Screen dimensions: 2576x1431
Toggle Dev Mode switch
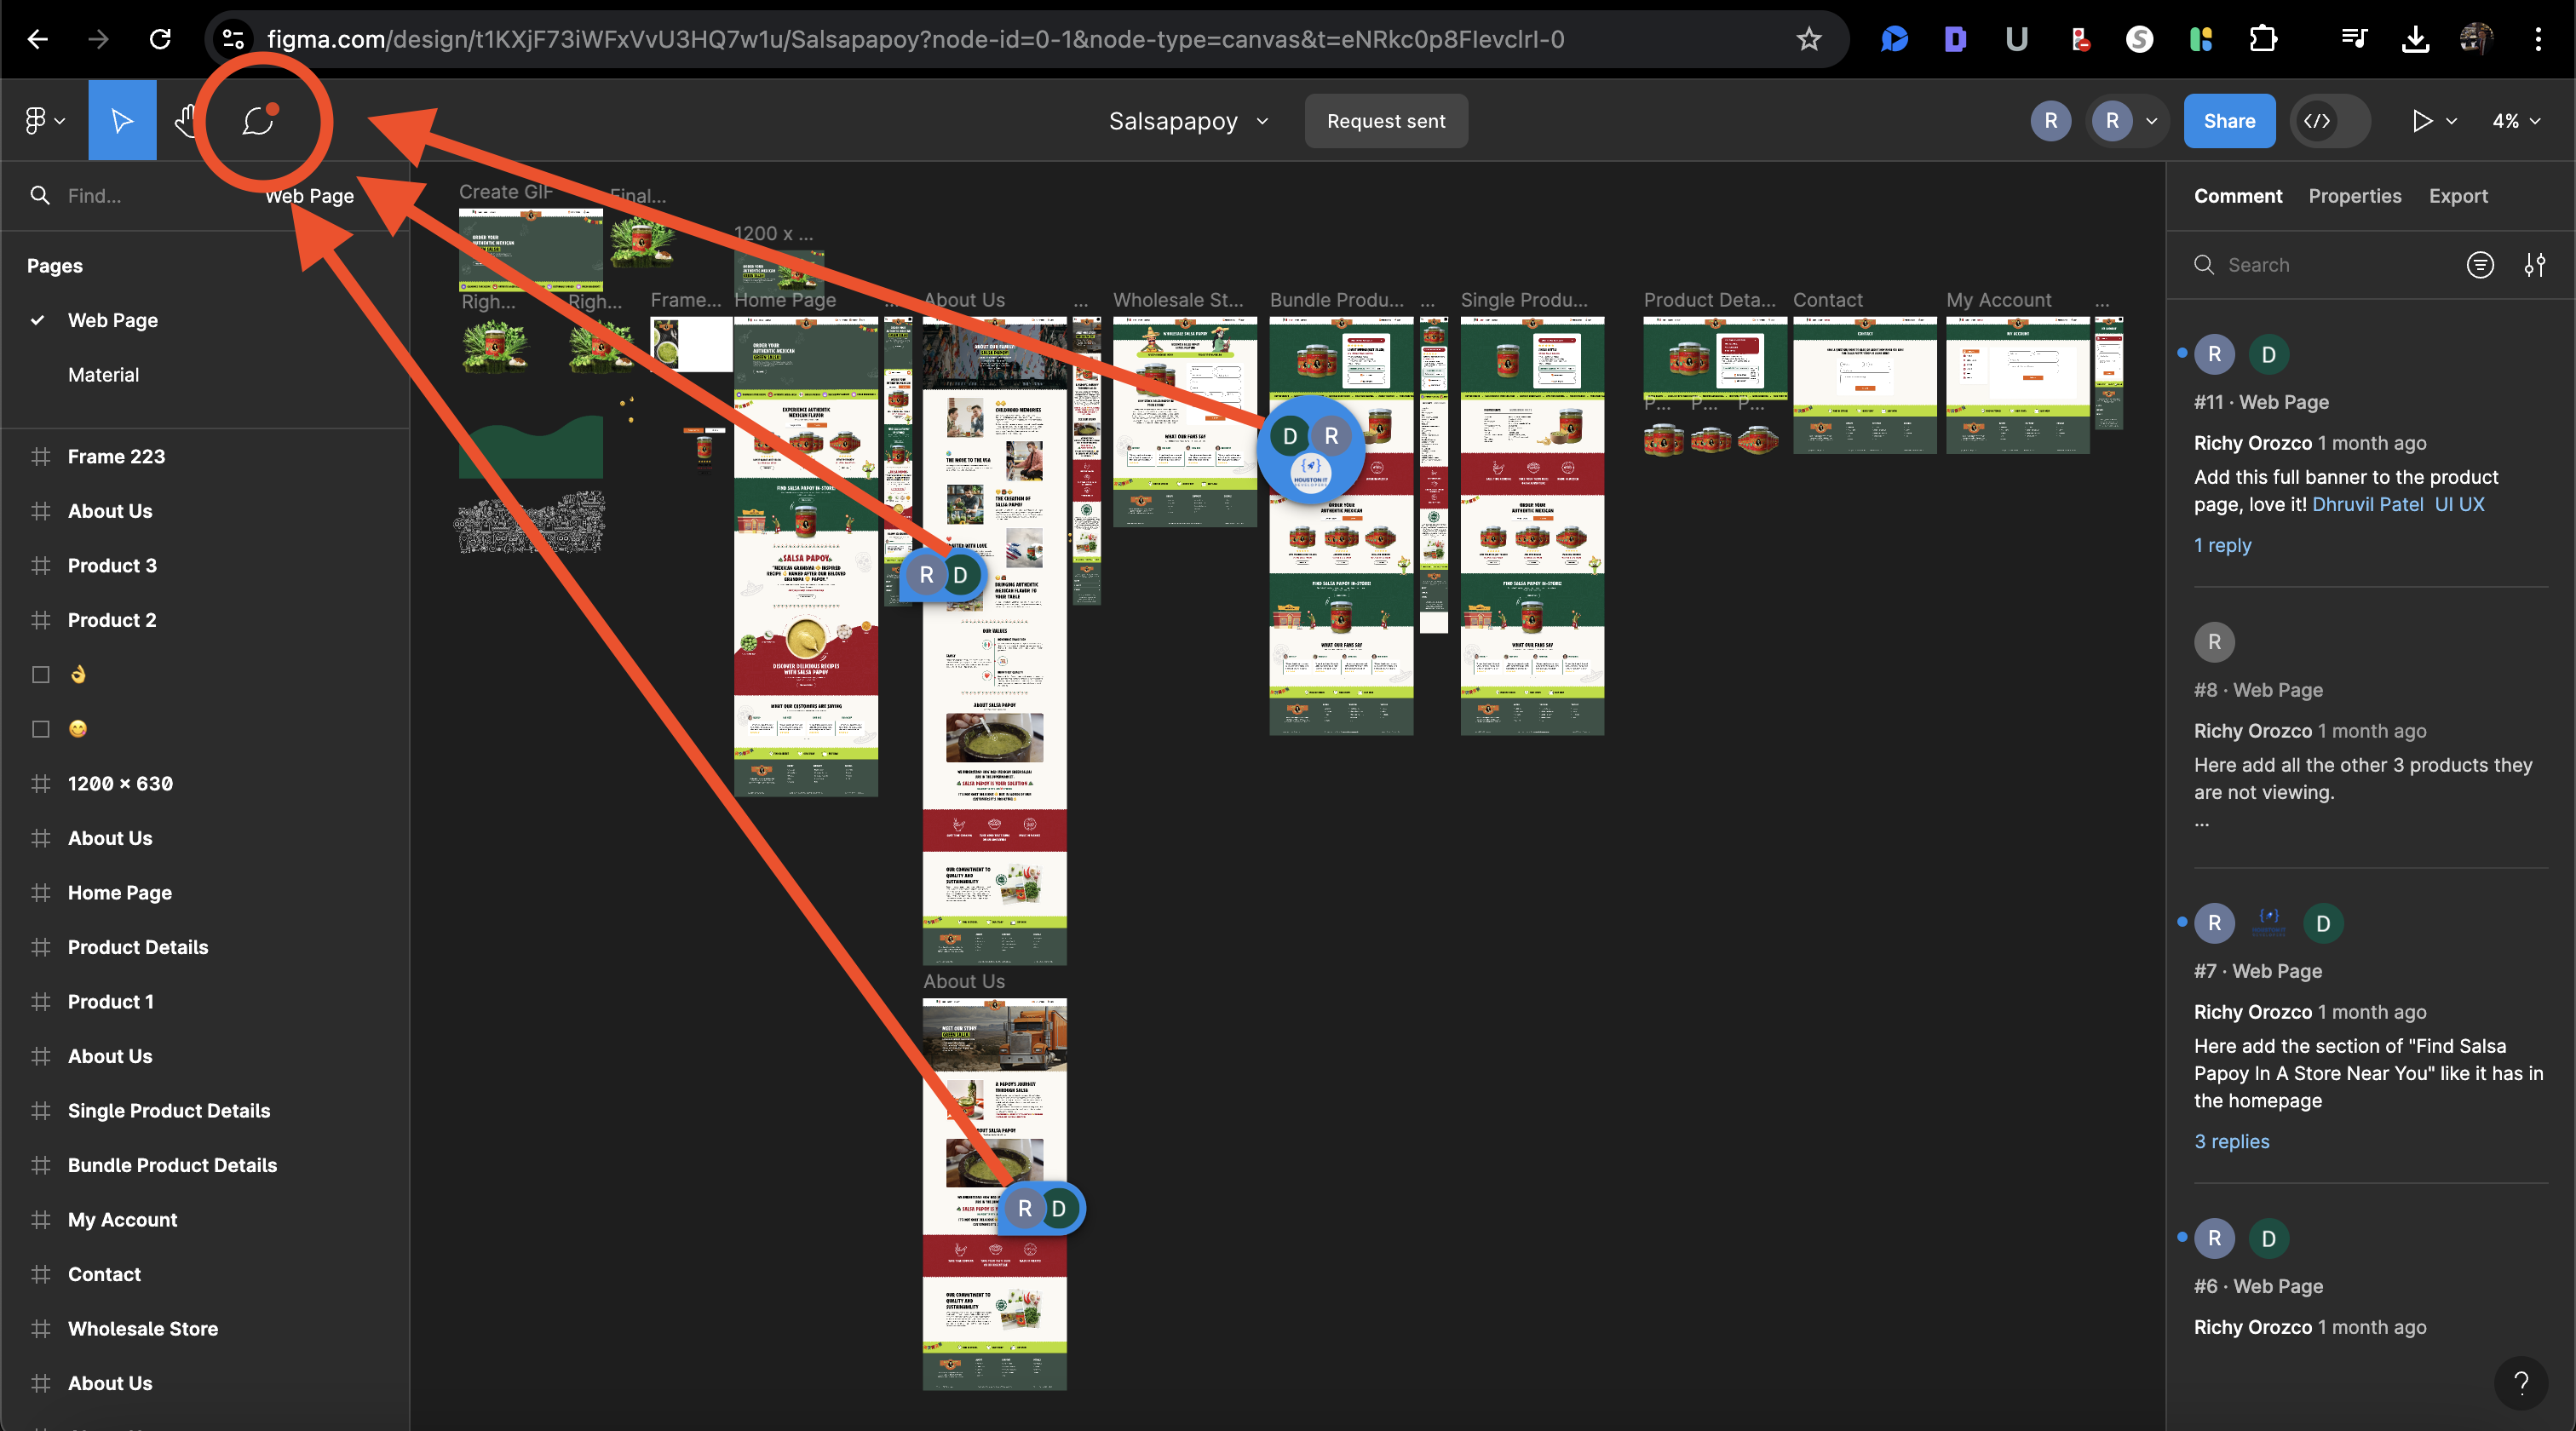tap(2330, 121)
